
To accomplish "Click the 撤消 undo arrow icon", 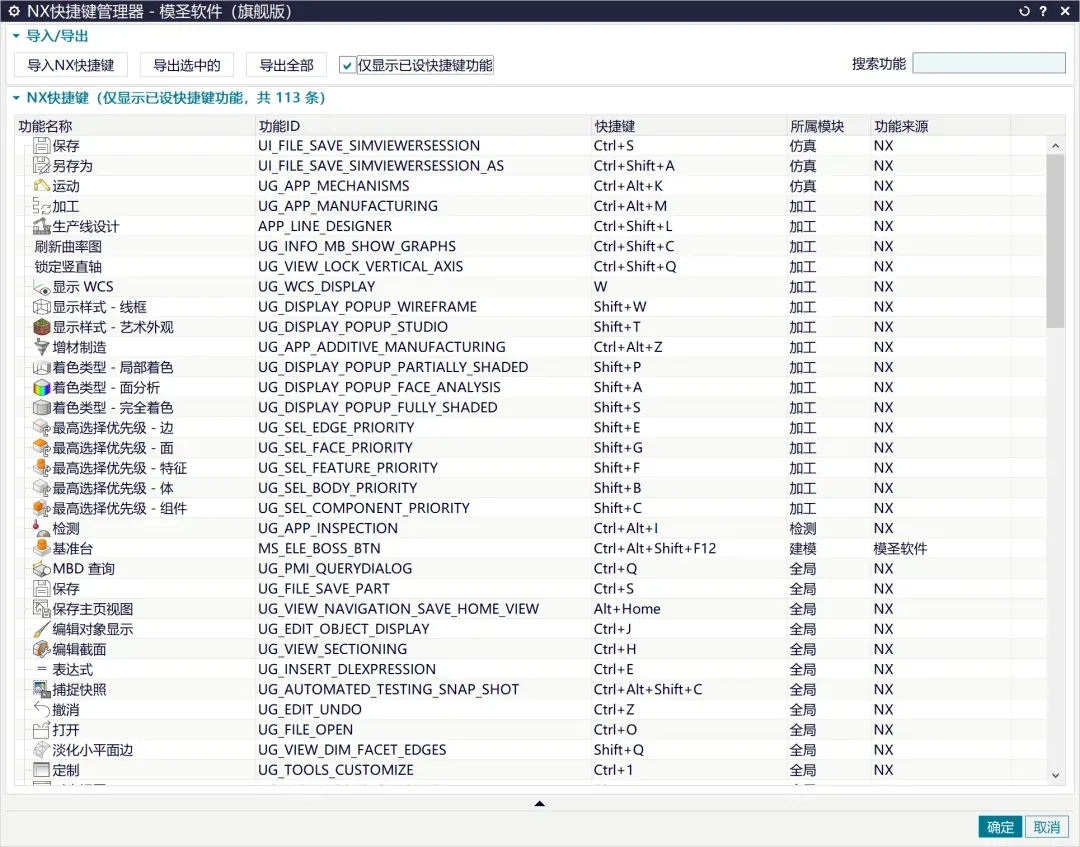I will [41, 710].
